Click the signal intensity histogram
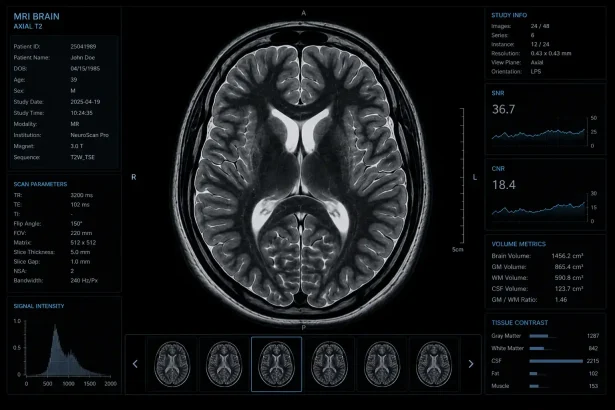This screenshot has width=615, height=410. tap(67, 350)
